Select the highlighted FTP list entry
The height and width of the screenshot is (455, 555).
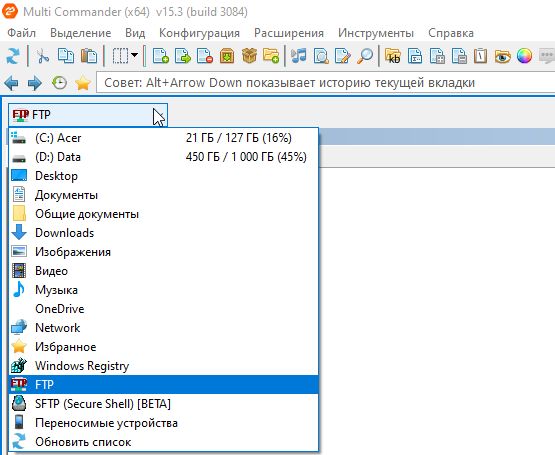tap(164, 385)
